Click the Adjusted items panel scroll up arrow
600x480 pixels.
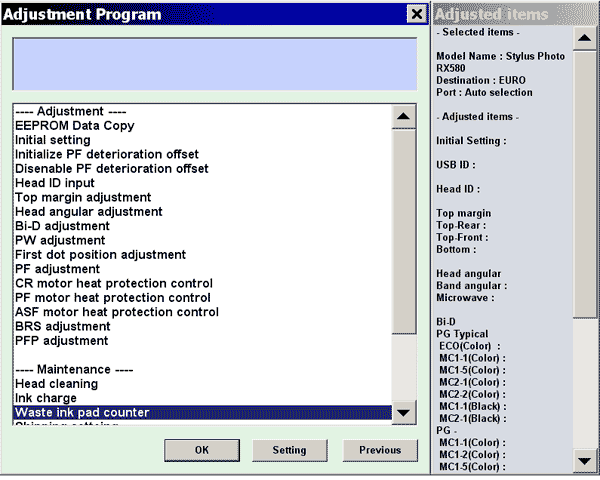(584, 38)
